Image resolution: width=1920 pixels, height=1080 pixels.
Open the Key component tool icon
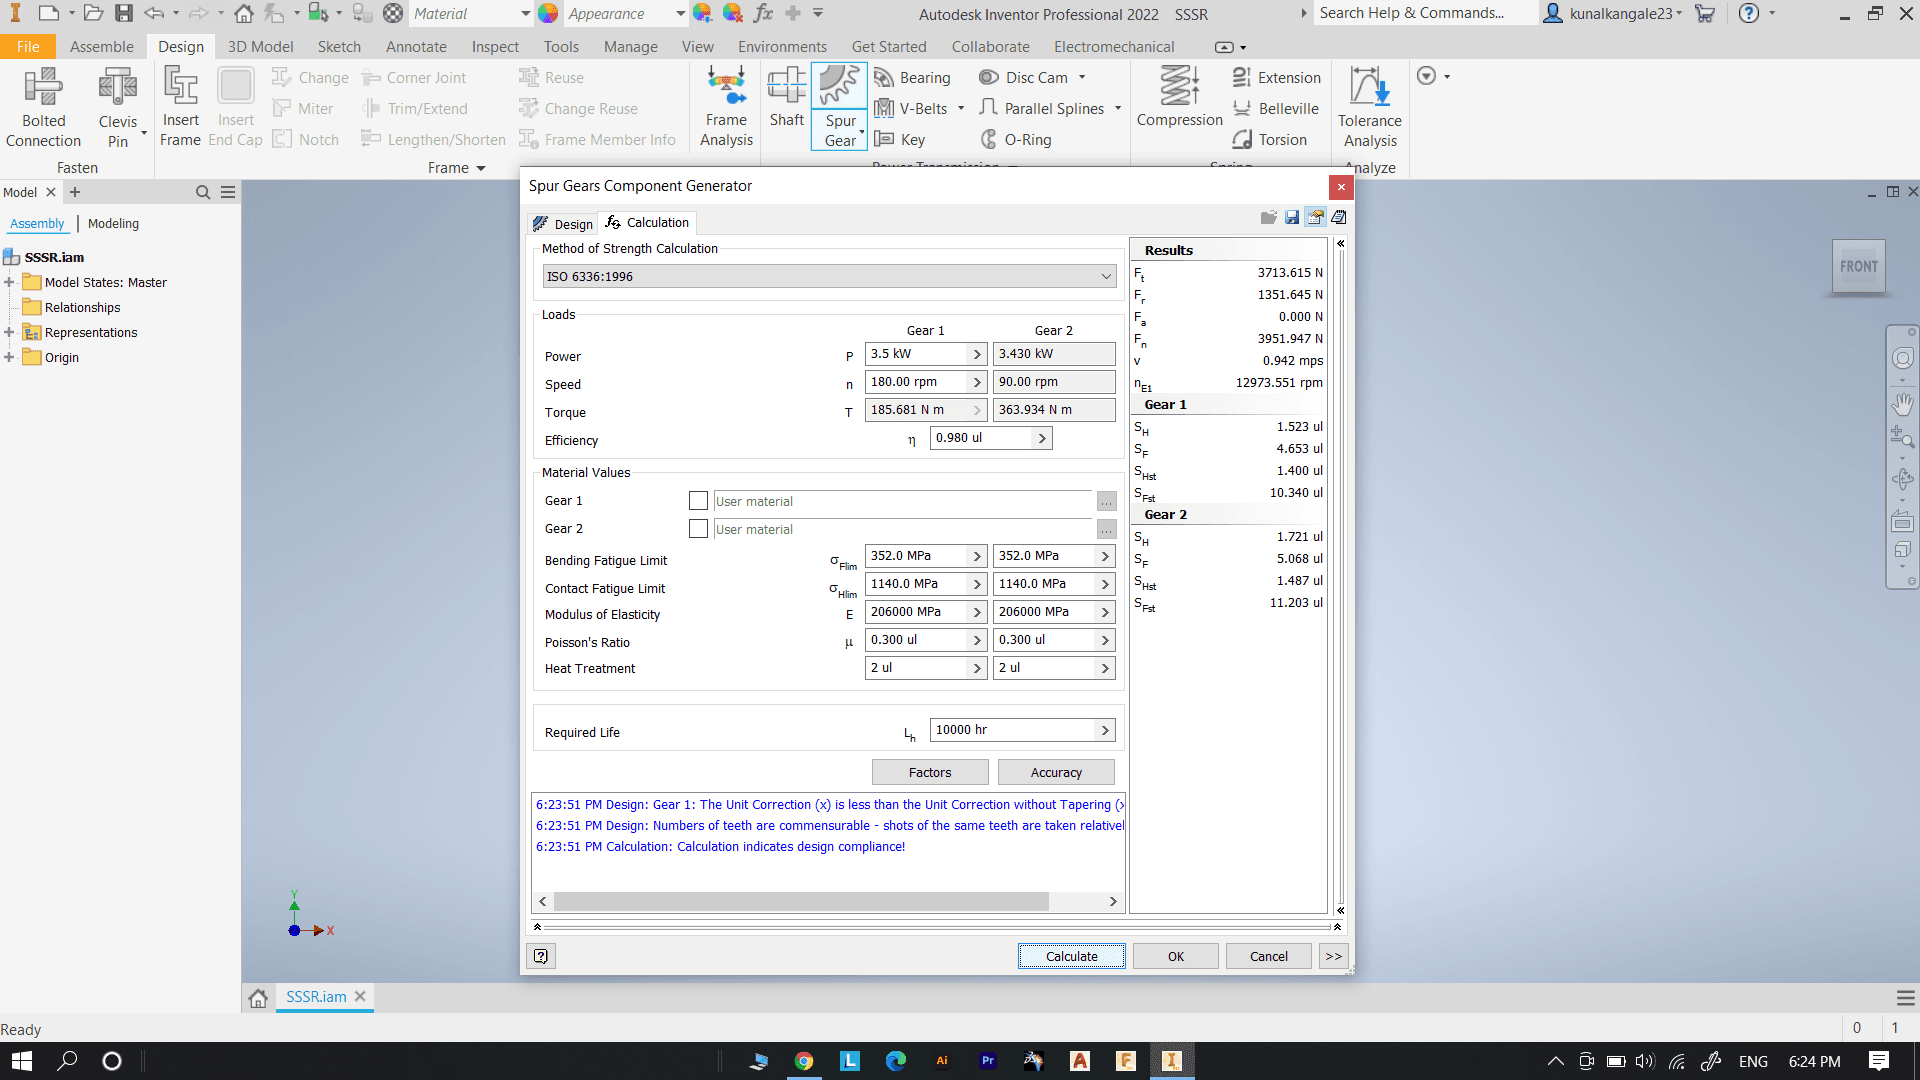[884, 140]
